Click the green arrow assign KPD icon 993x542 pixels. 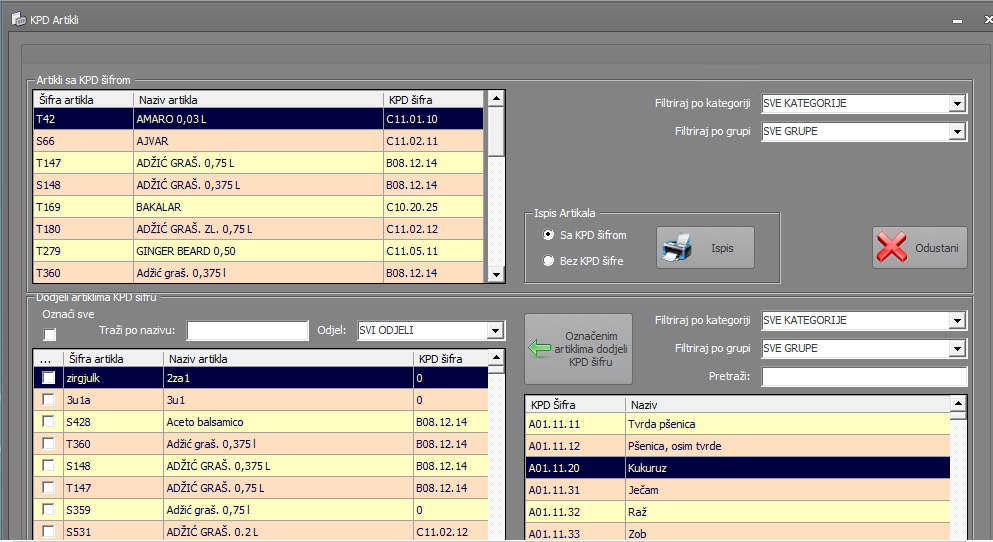click(x=542, y=348)
